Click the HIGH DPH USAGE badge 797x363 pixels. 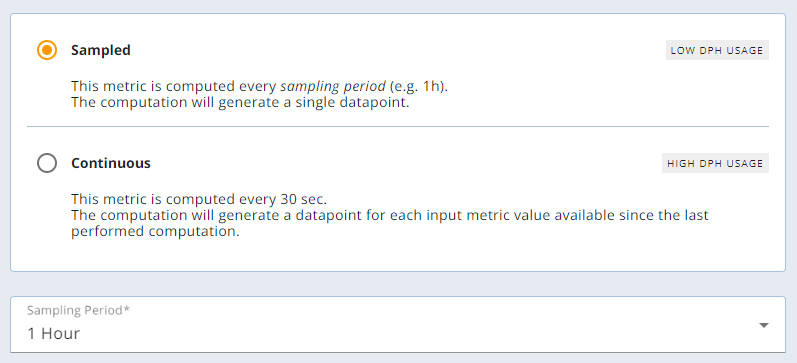click(715, 163)
